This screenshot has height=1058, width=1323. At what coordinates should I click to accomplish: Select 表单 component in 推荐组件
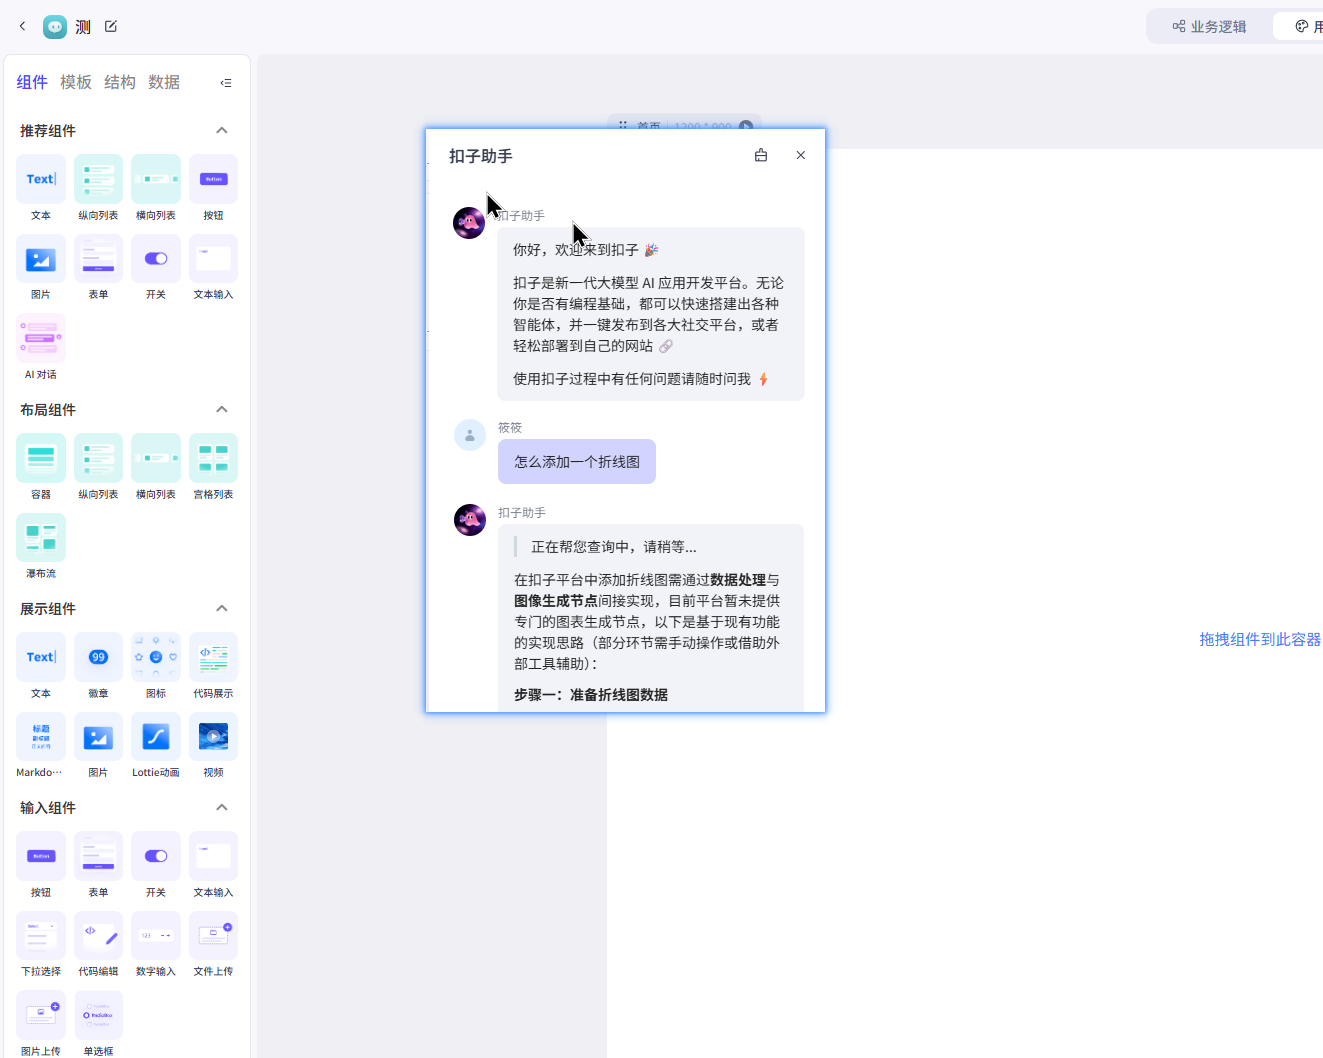98,267
